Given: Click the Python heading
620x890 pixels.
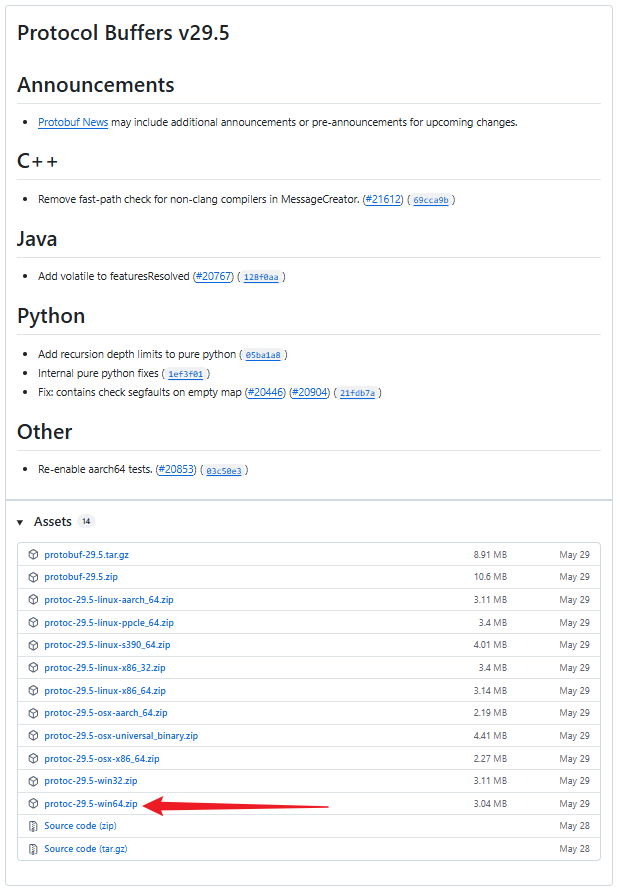Looking at the screenshot, I should tap(51, 316).
